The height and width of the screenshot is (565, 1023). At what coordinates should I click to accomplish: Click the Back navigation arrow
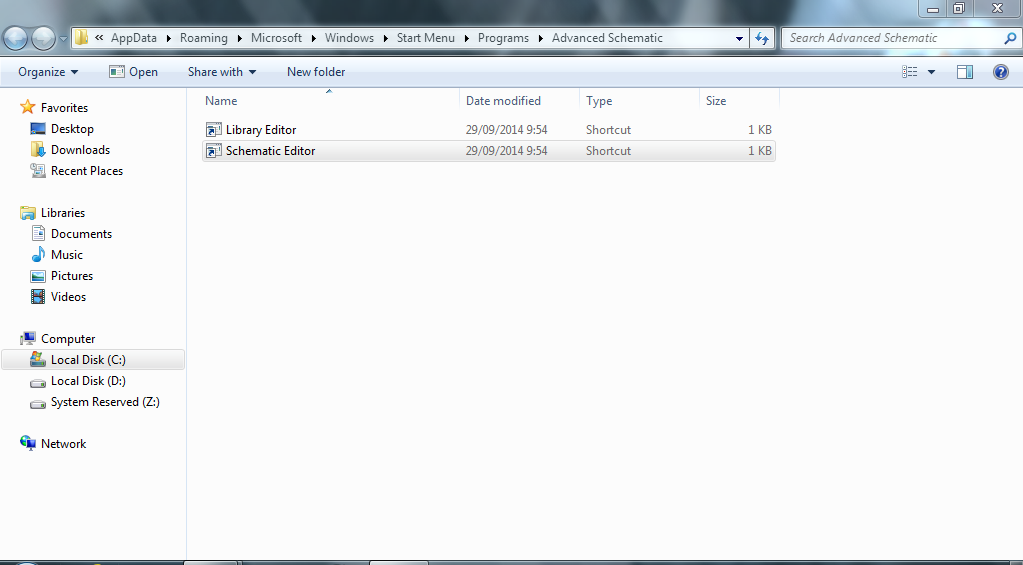[x=15, y=38]
